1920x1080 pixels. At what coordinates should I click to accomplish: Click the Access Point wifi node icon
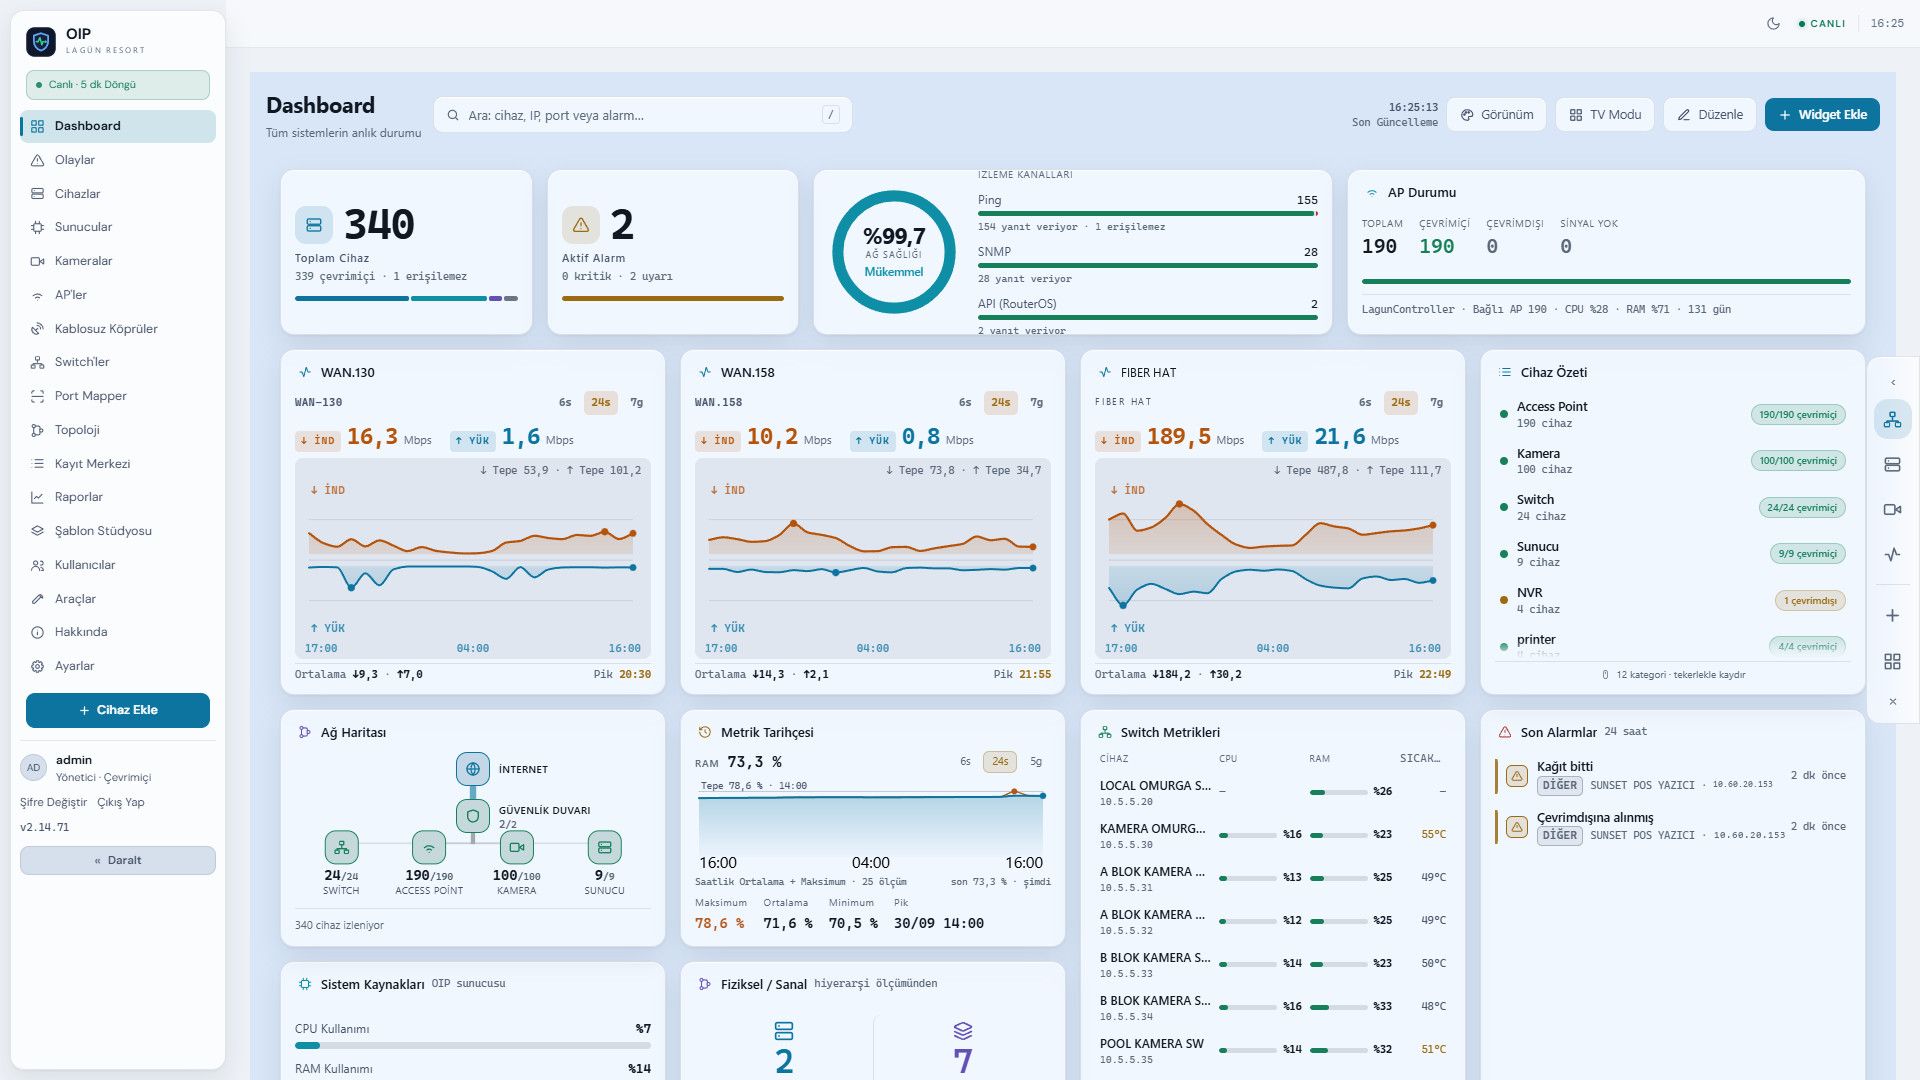(x=429, y=847)
